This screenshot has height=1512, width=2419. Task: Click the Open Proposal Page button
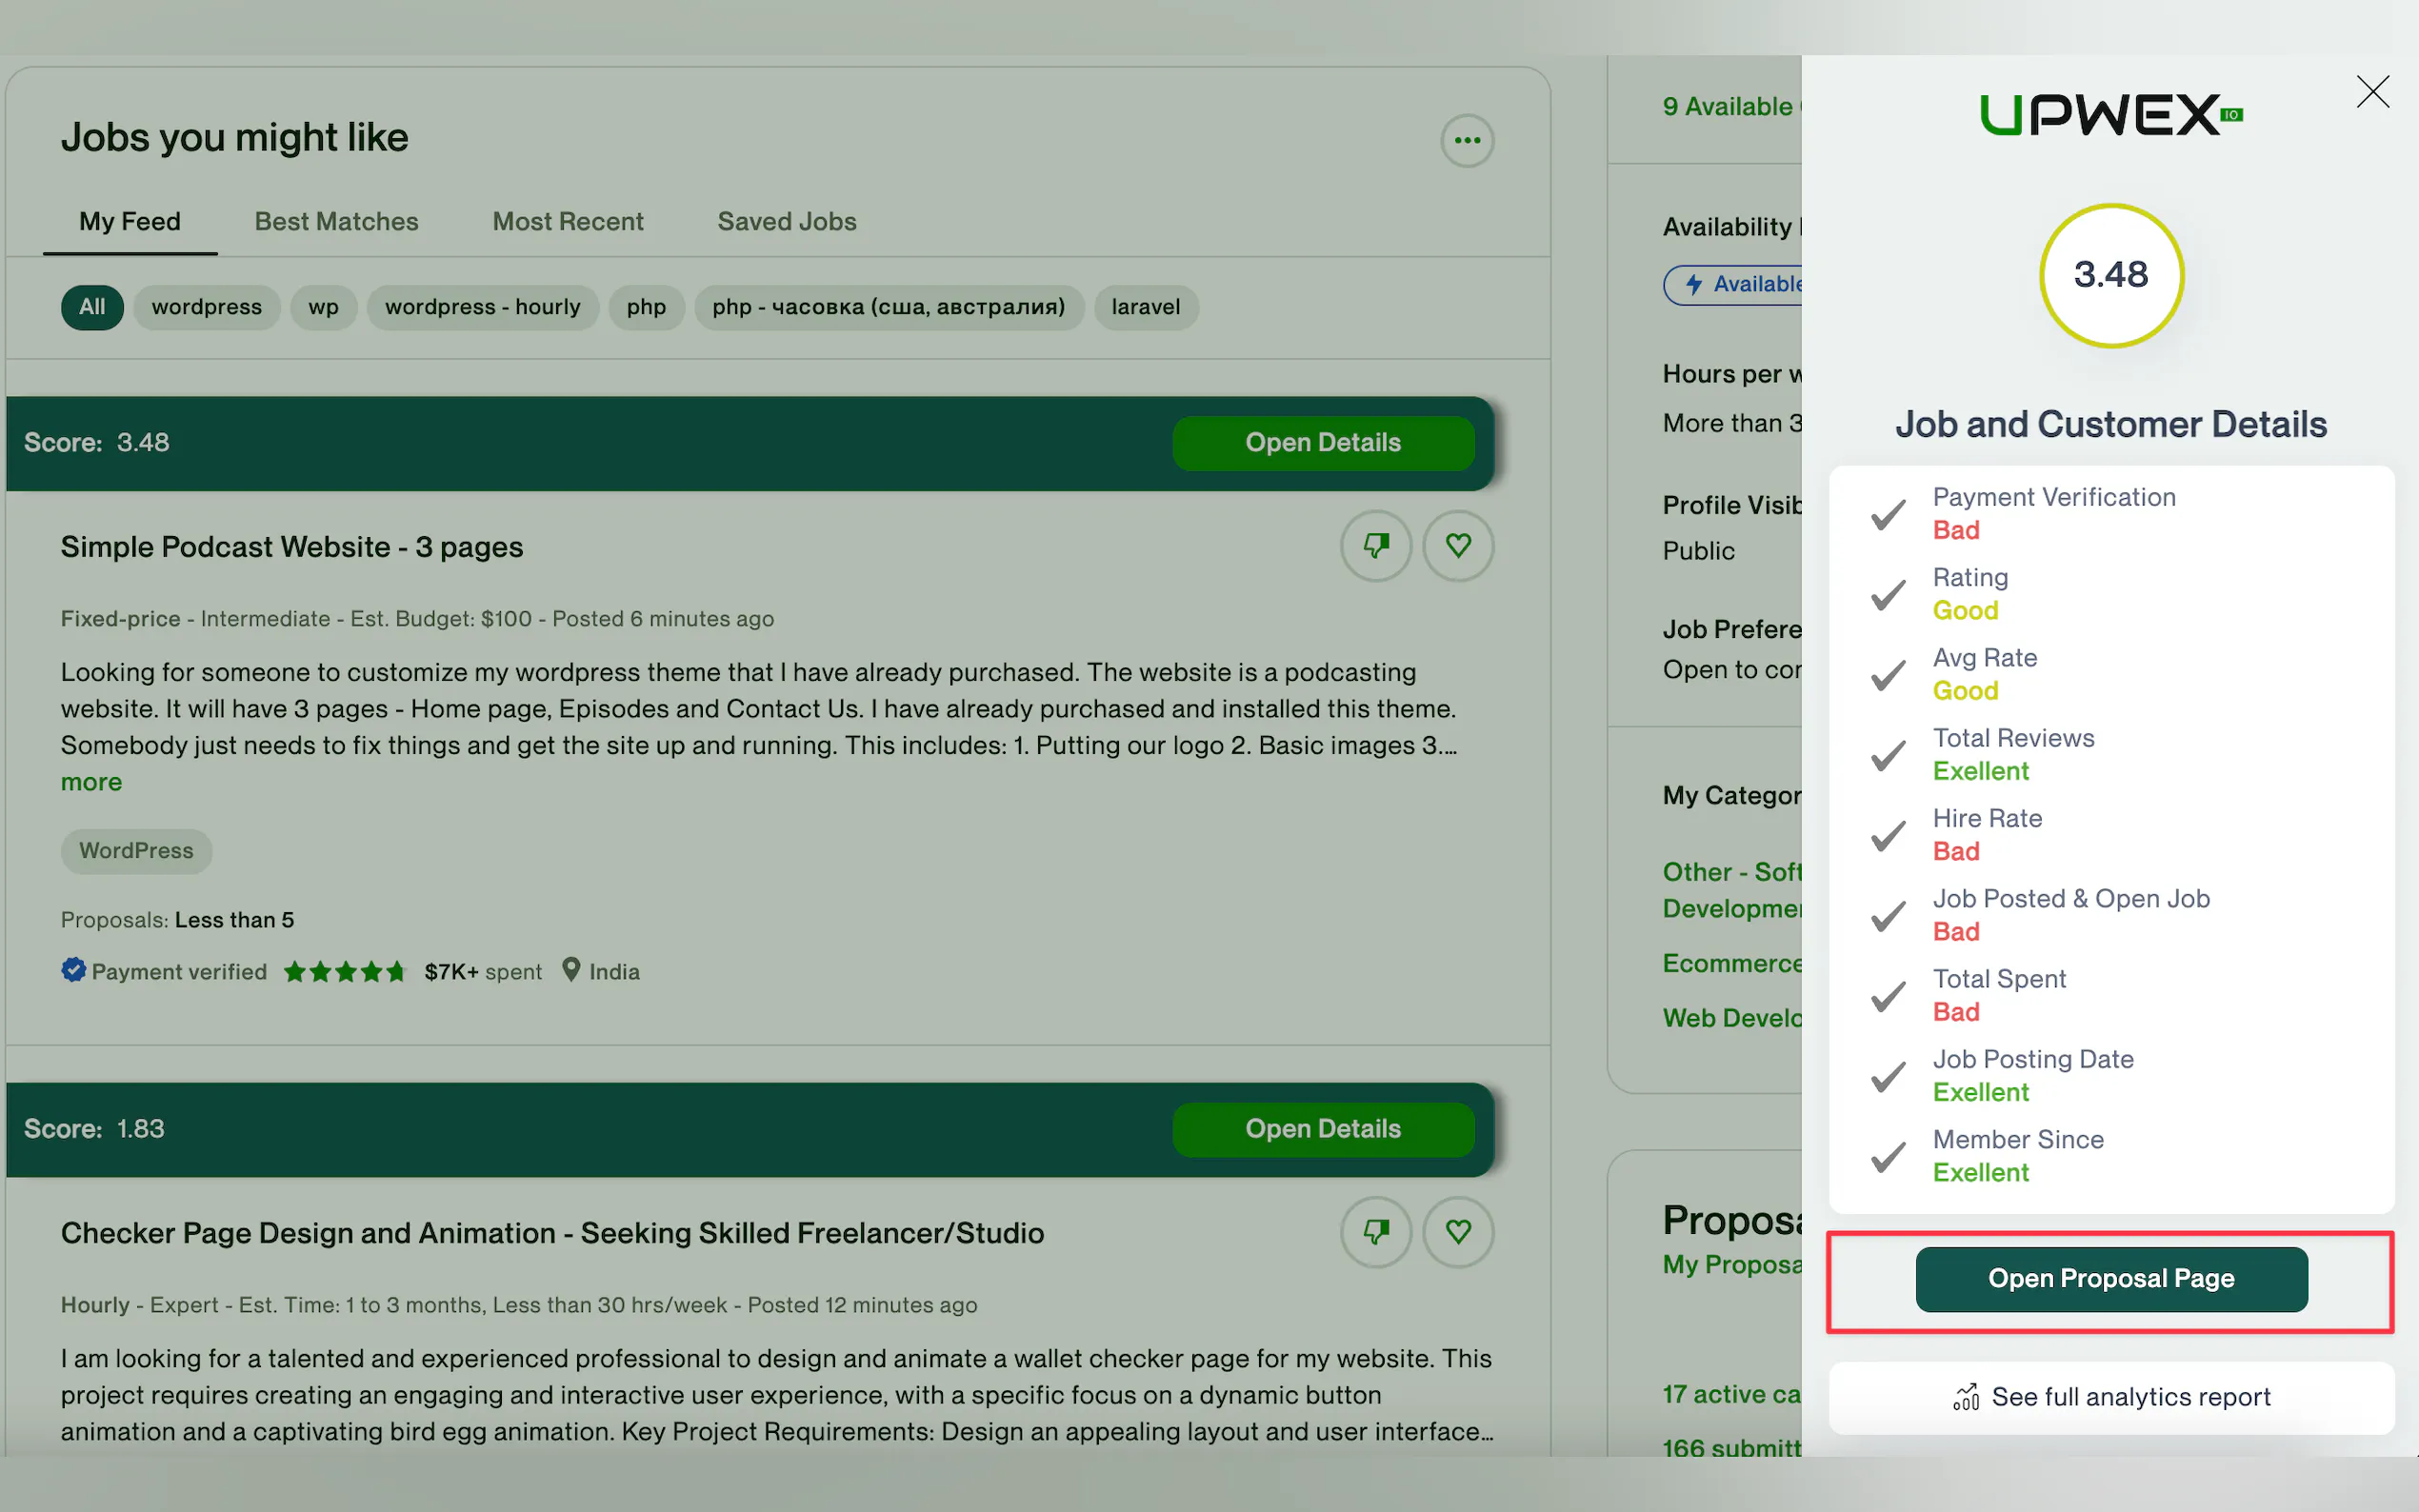tap(2110, 1279)
